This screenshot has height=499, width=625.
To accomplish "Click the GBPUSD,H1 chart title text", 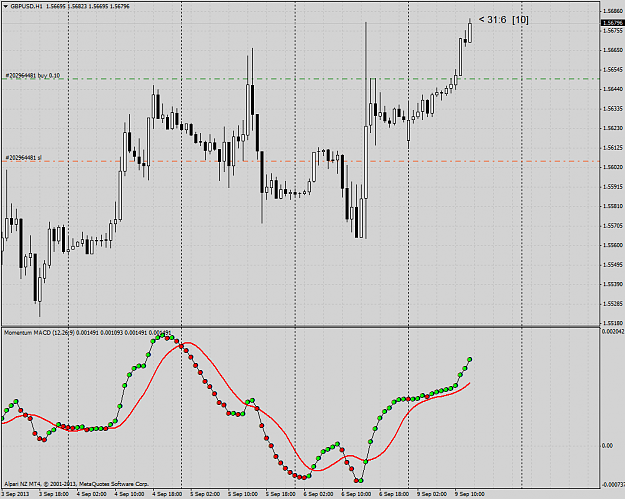I will tap(26, 6).
